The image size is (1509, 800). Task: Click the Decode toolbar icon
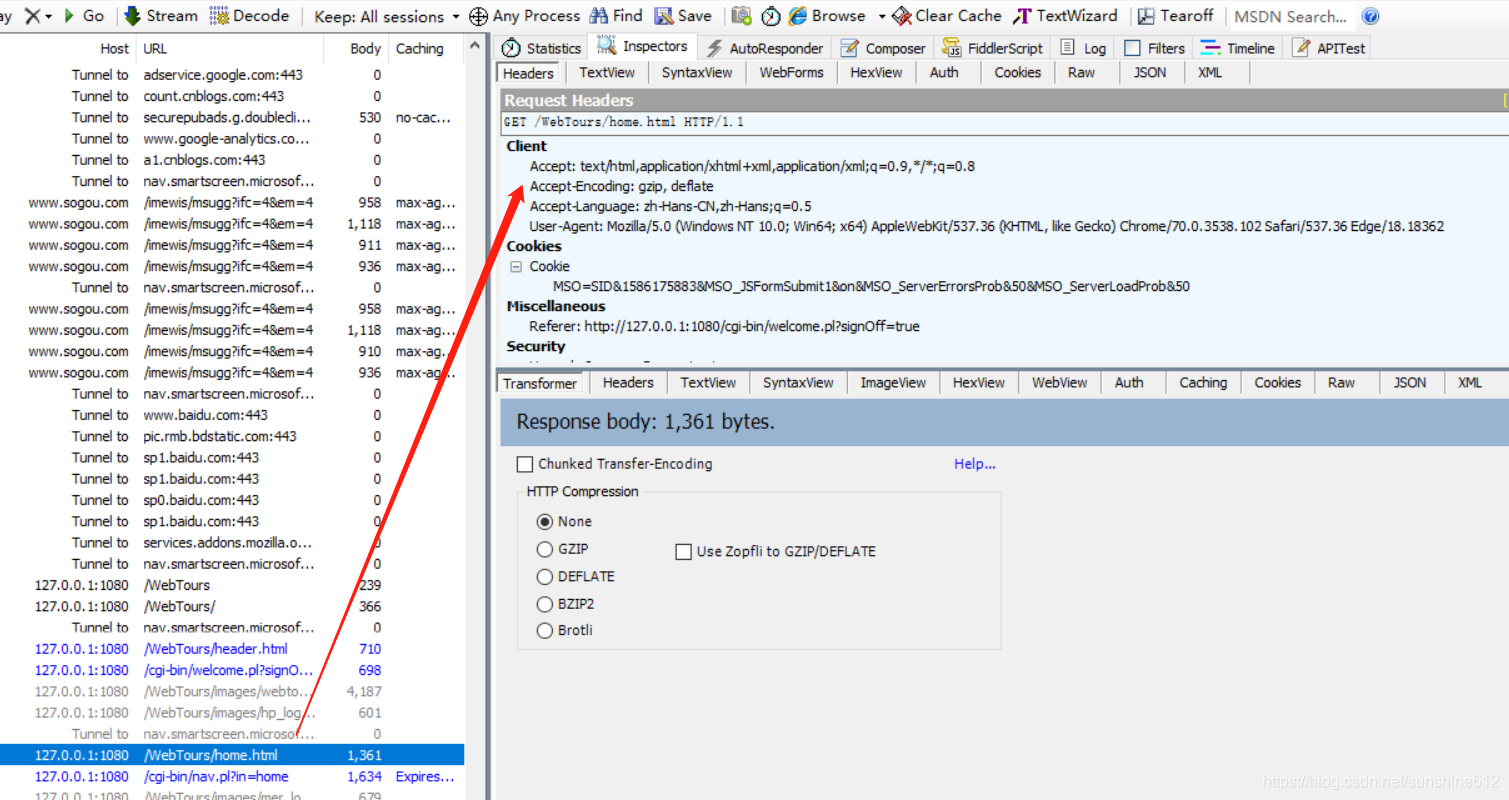(219, 16)
